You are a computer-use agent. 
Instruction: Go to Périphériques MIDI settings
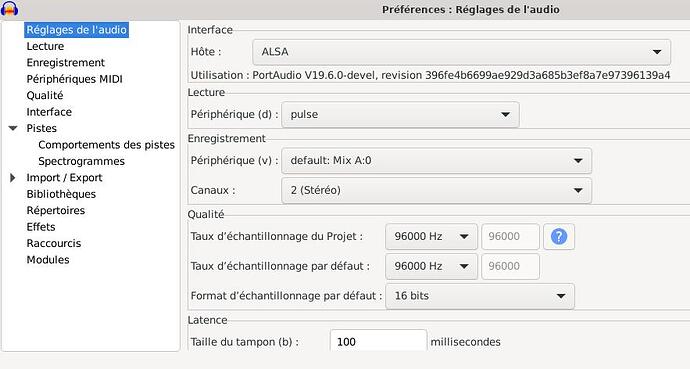pos(74,79)
